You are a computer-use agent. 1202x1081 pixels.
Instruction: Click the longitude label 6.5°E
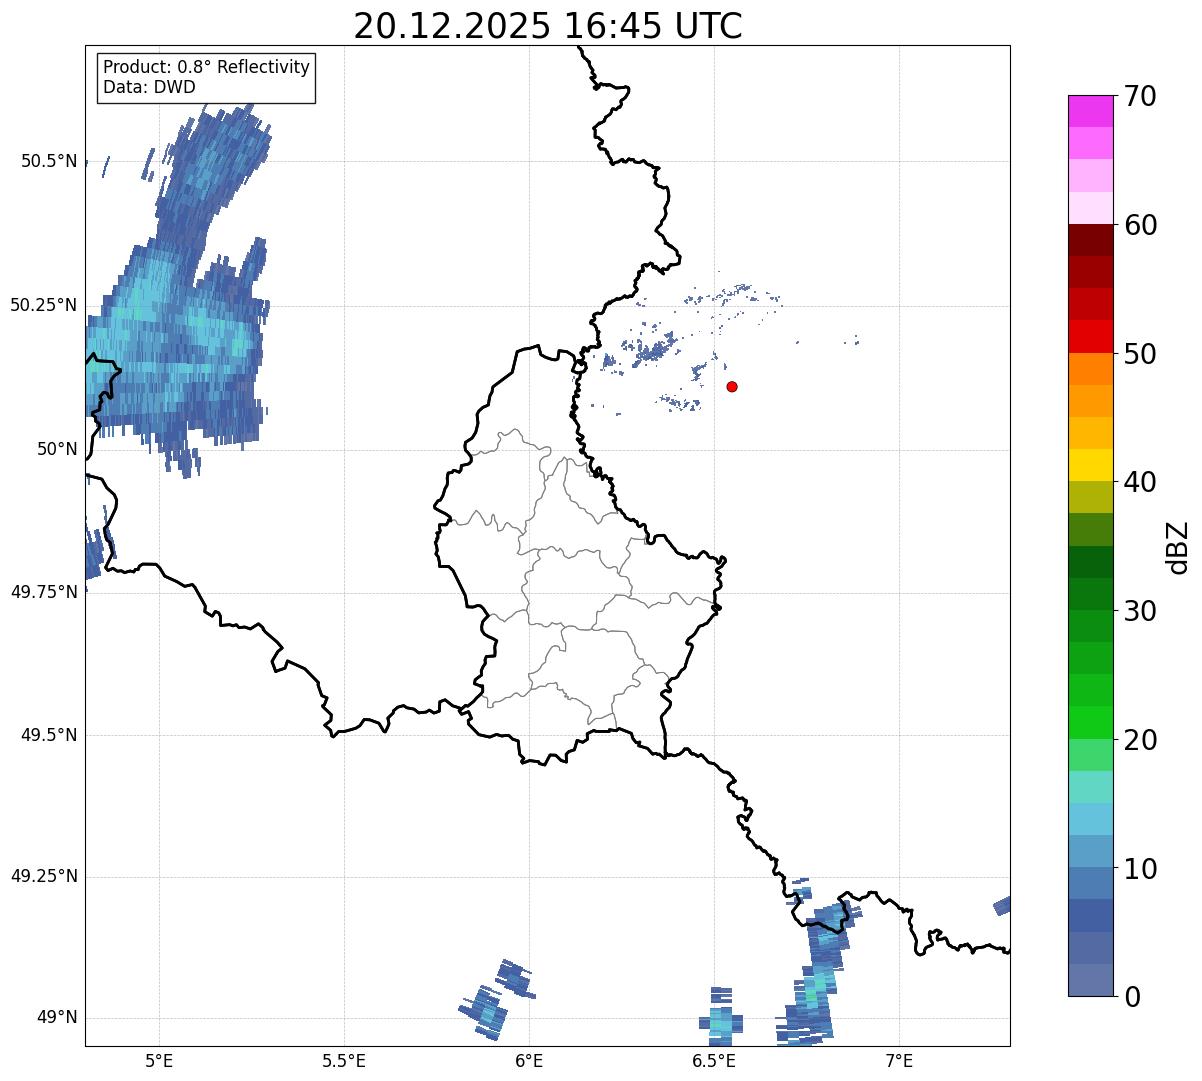714,1060
